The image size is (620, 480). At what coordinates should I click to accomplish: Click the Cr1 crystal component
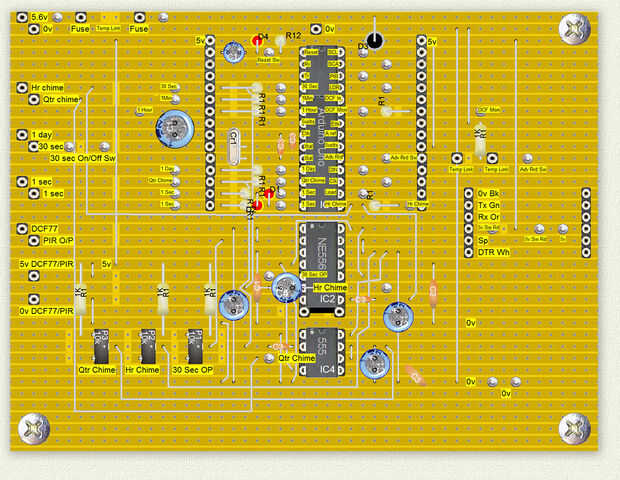[x=233, y=147]
